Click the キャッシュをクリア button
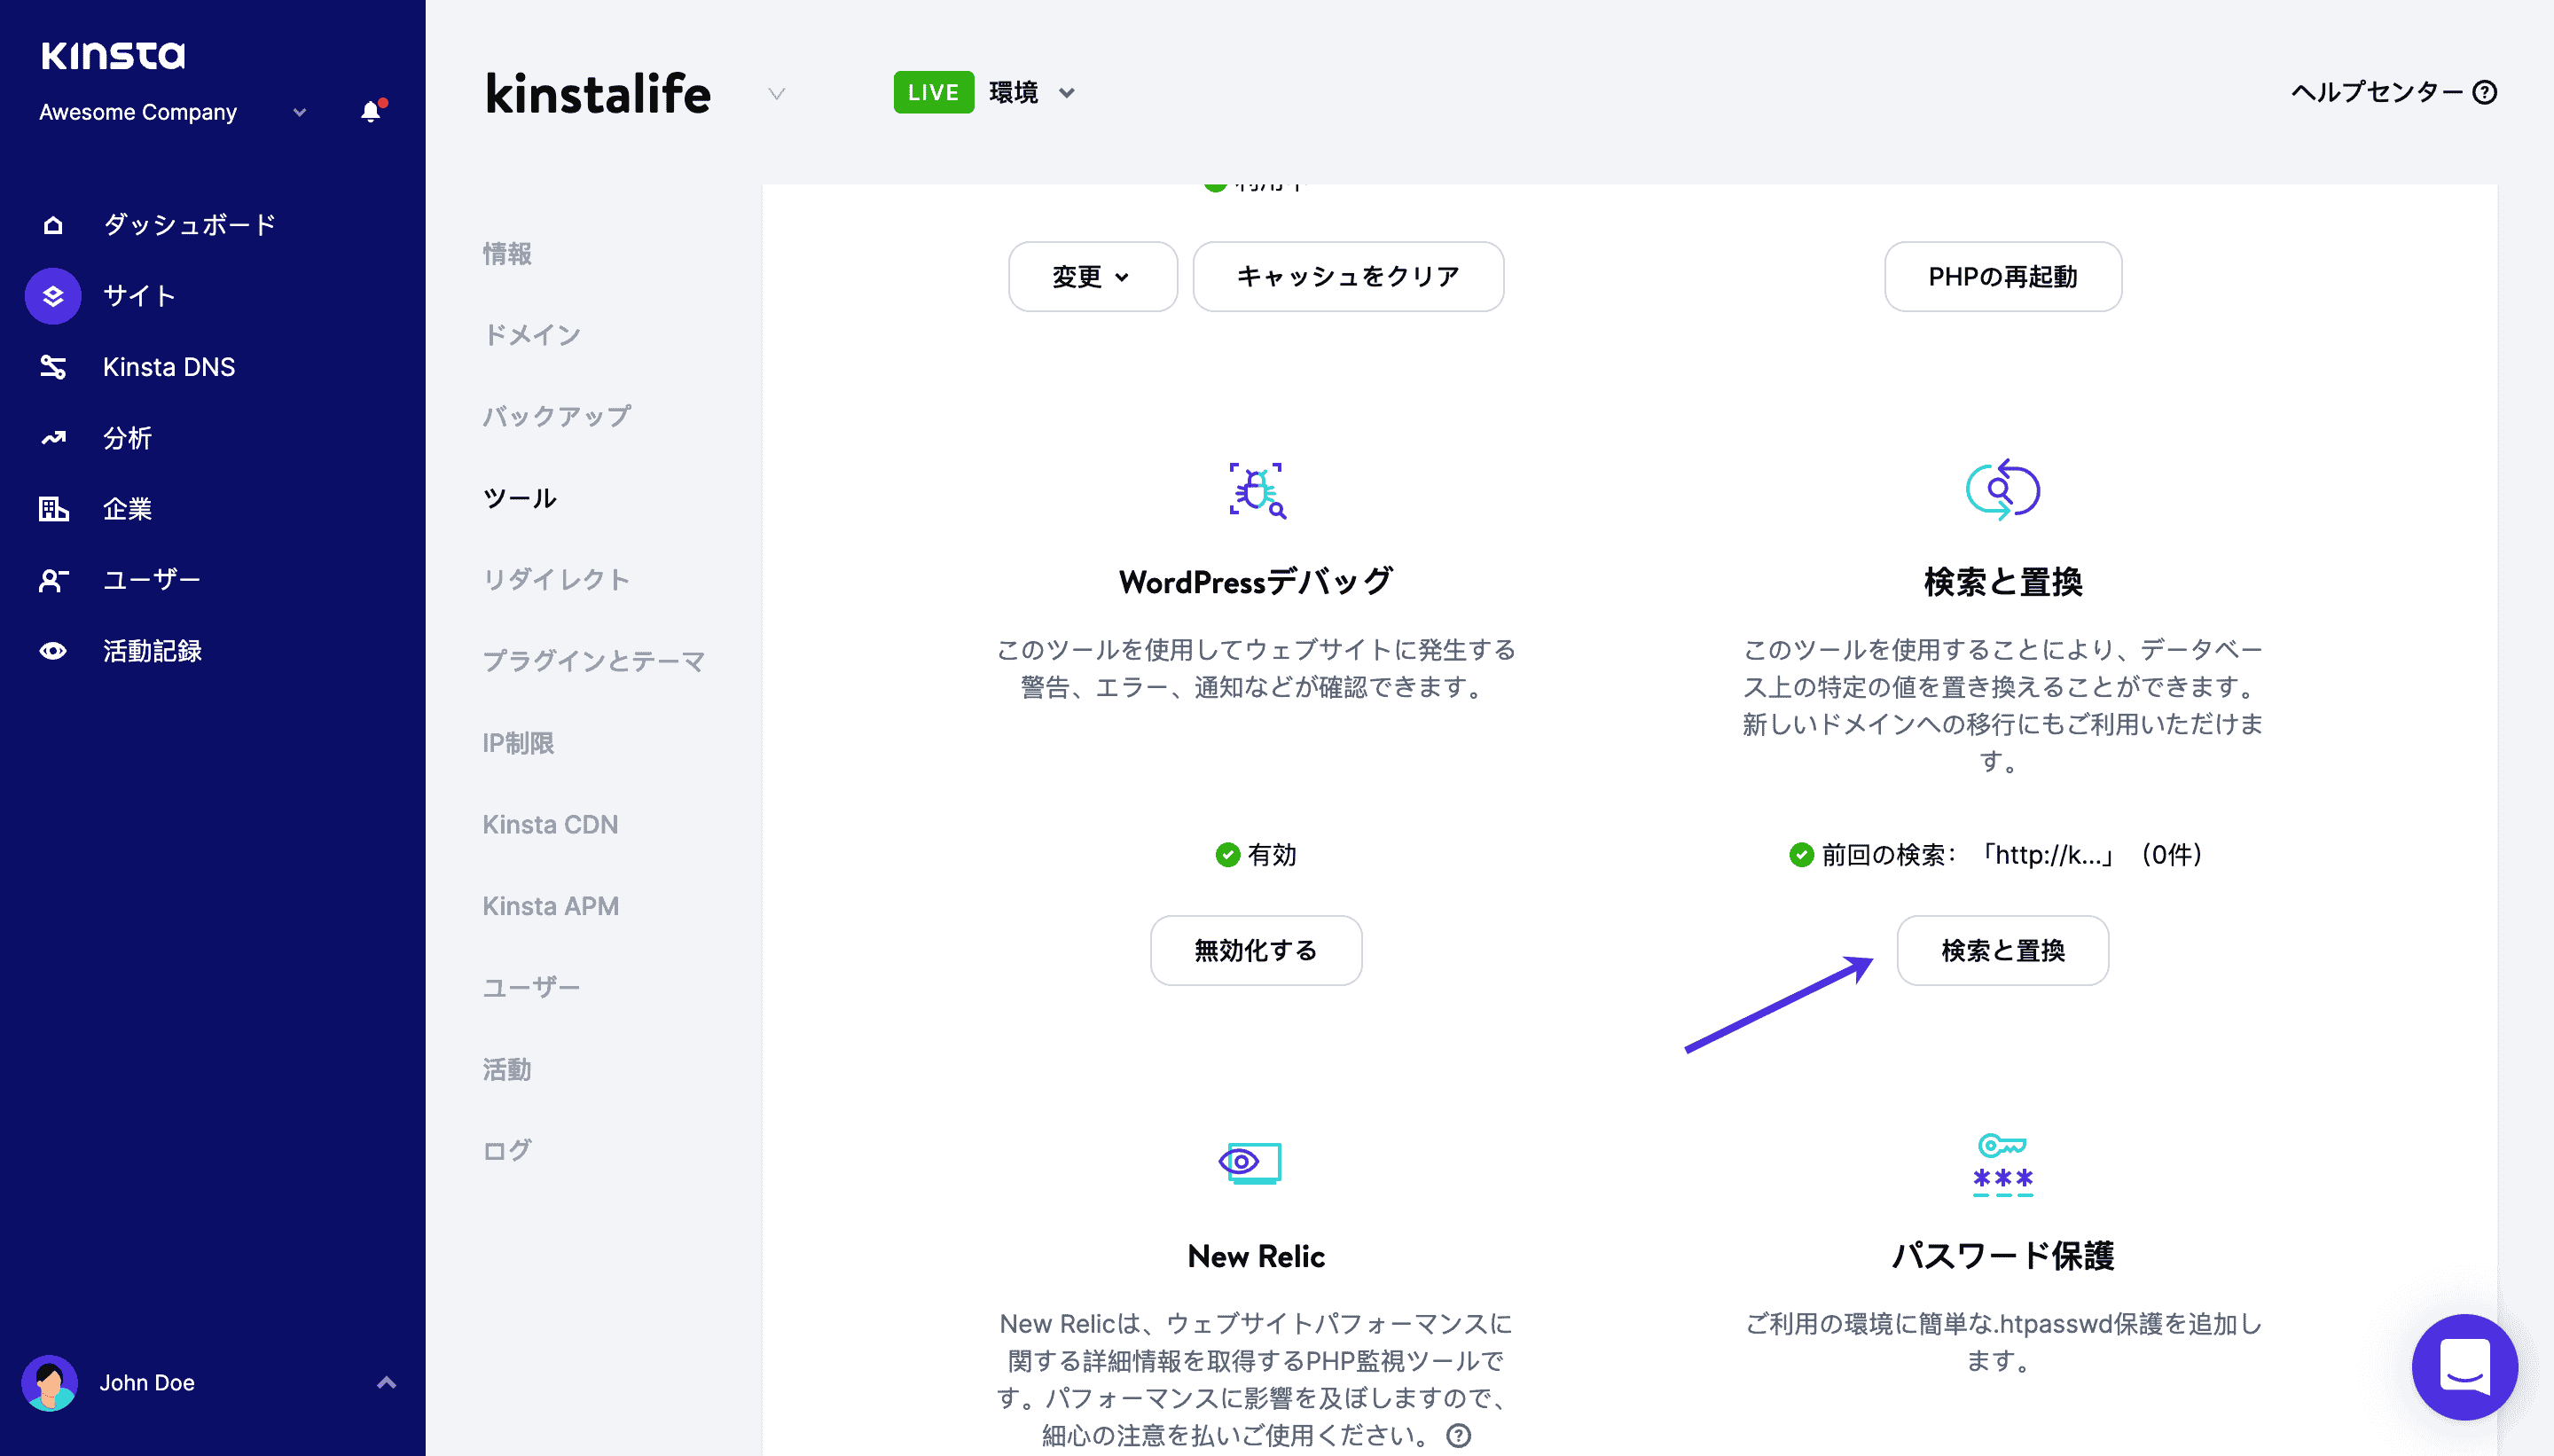This screenshot has width=2554, height=1456. (x=1349, y=276)
